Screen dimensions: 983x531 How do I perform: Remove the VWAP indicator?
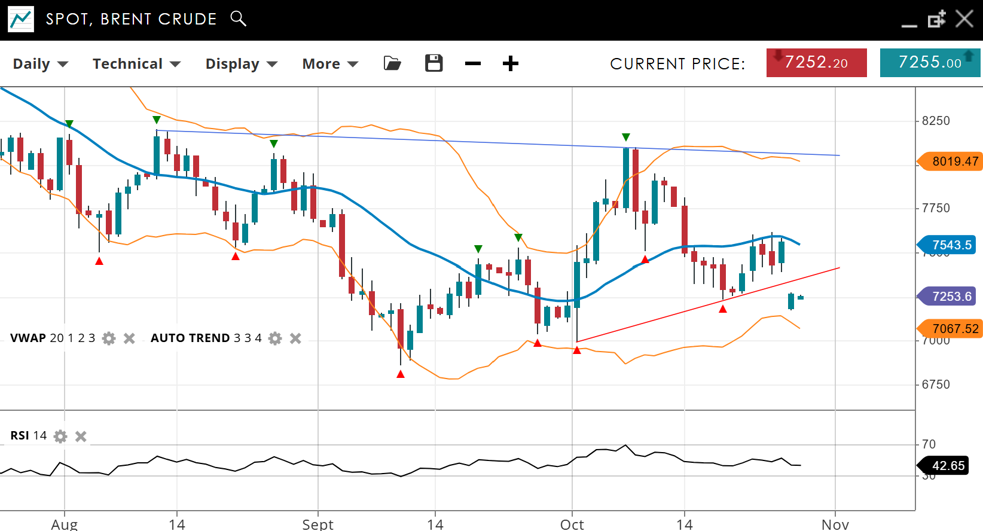coord(129,339)
